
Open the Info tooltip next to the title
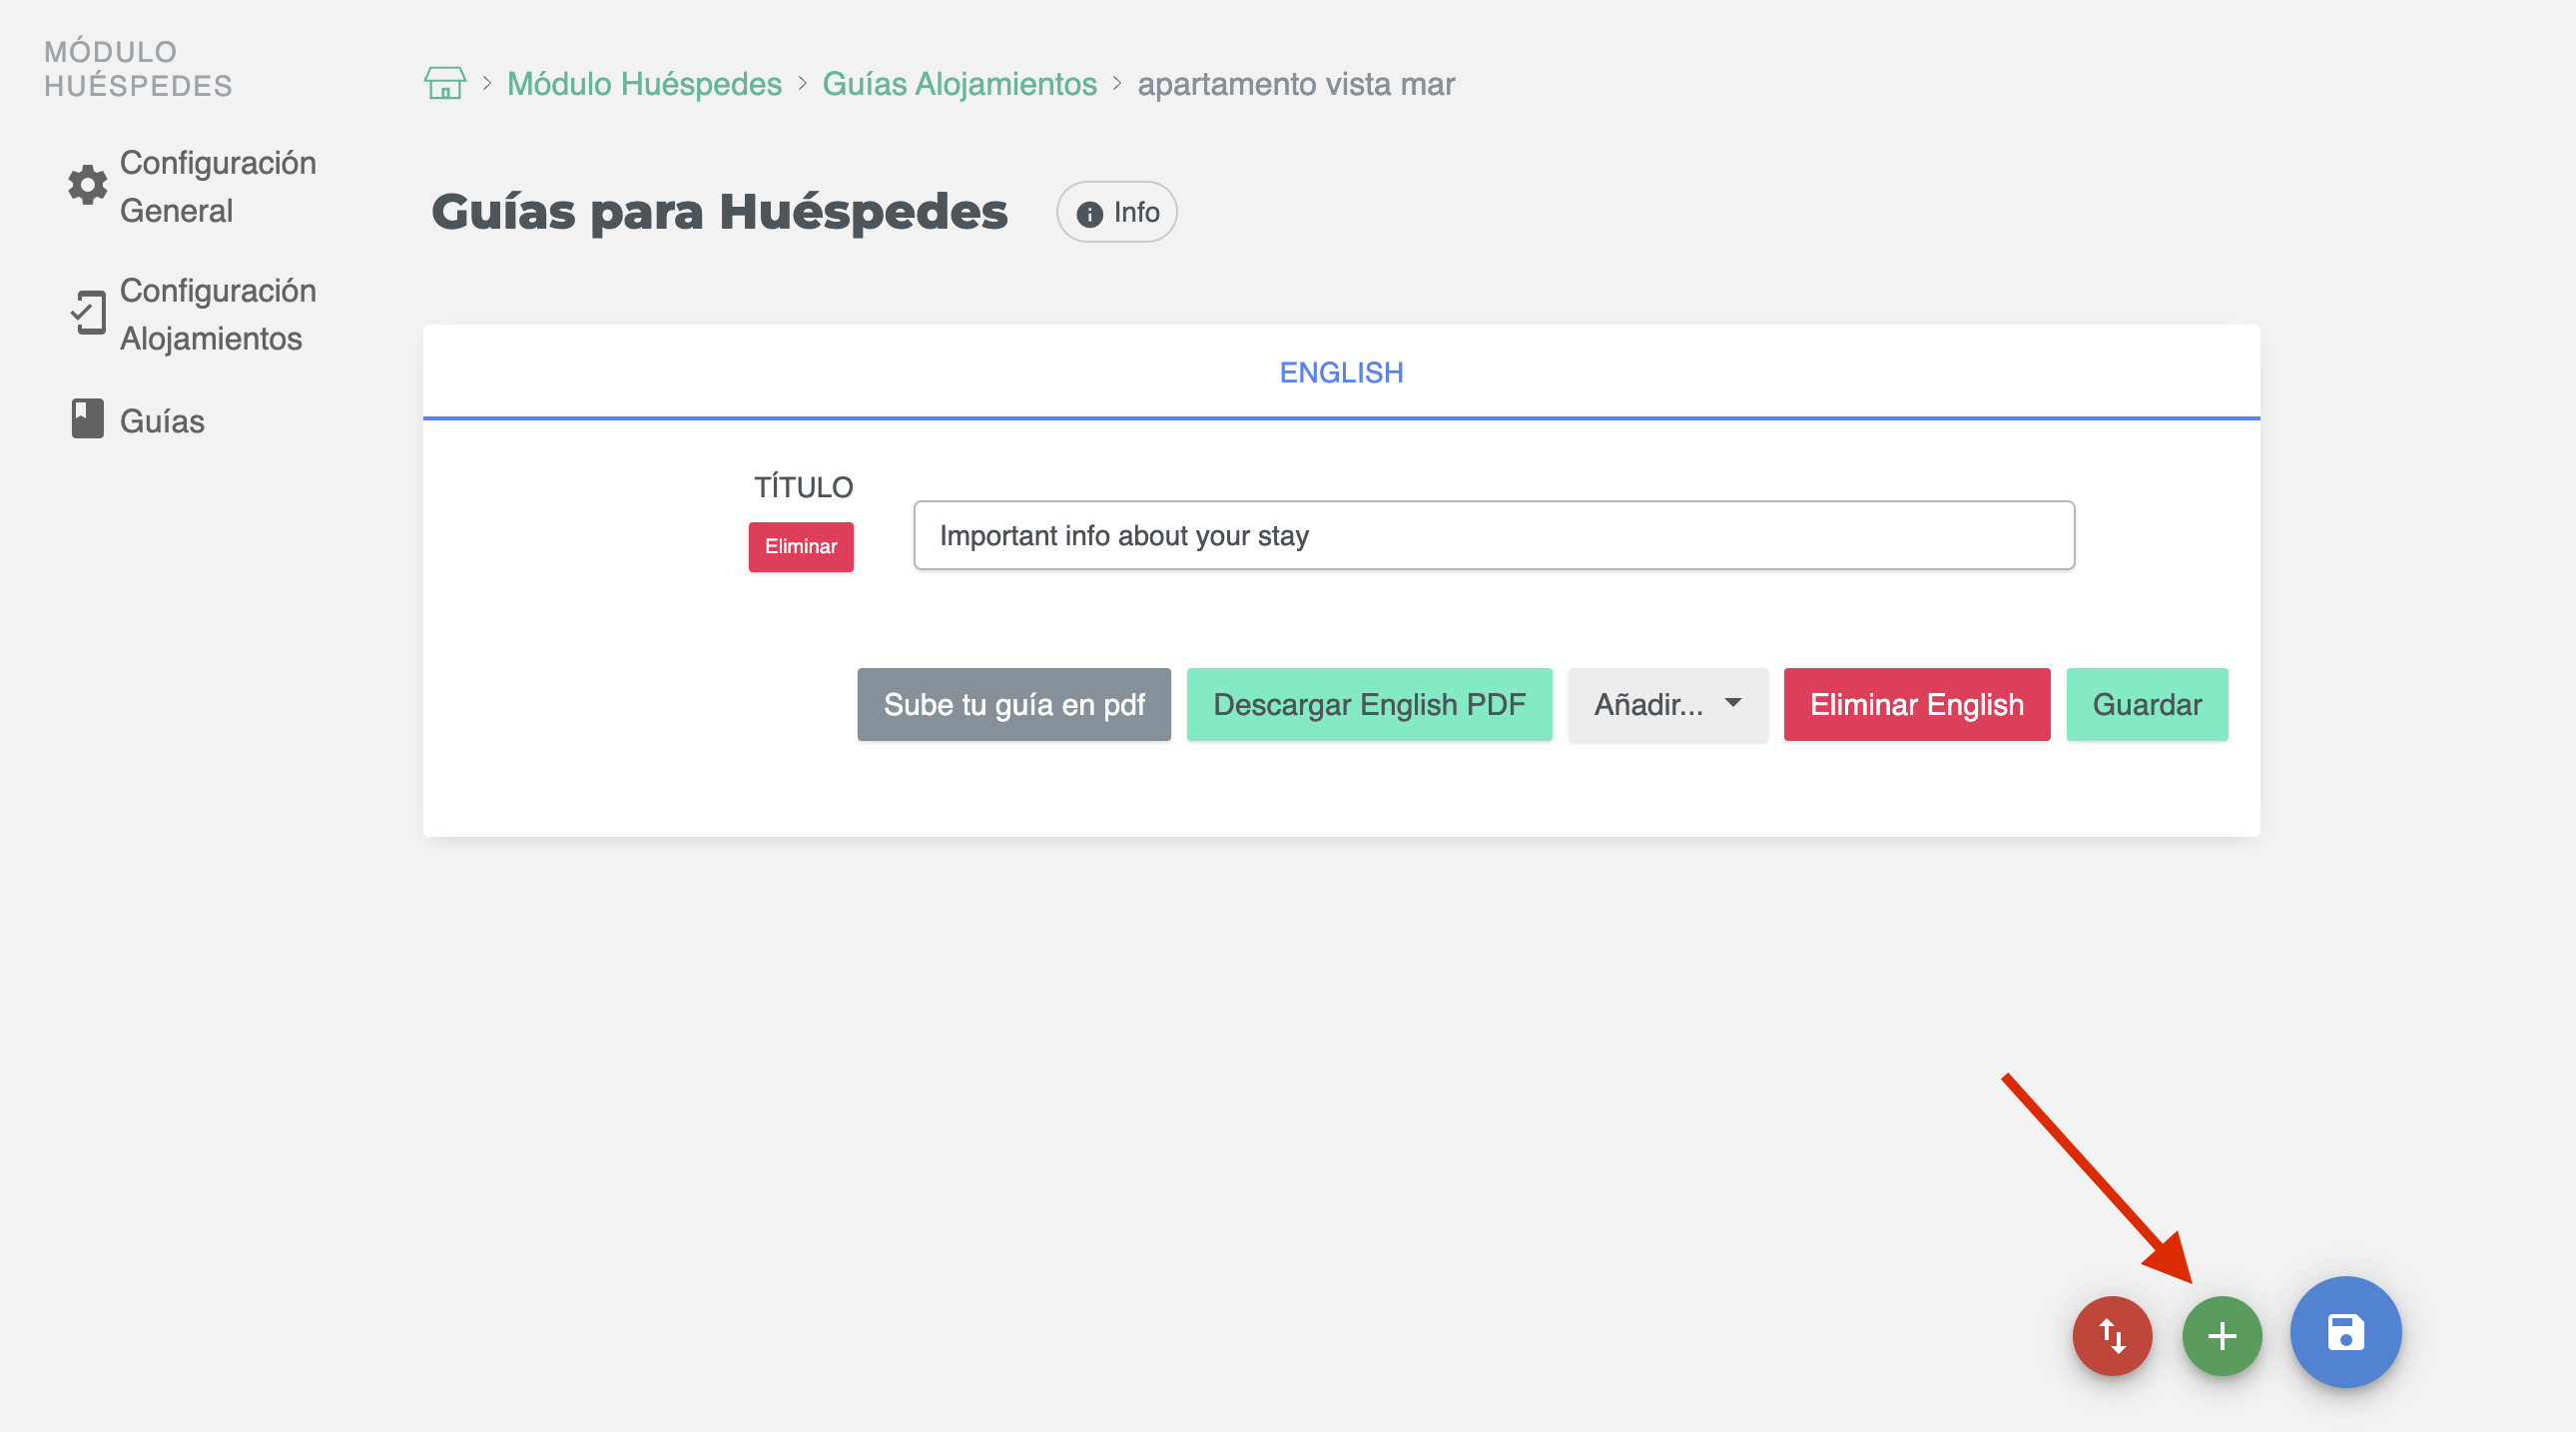point(1115,211)
